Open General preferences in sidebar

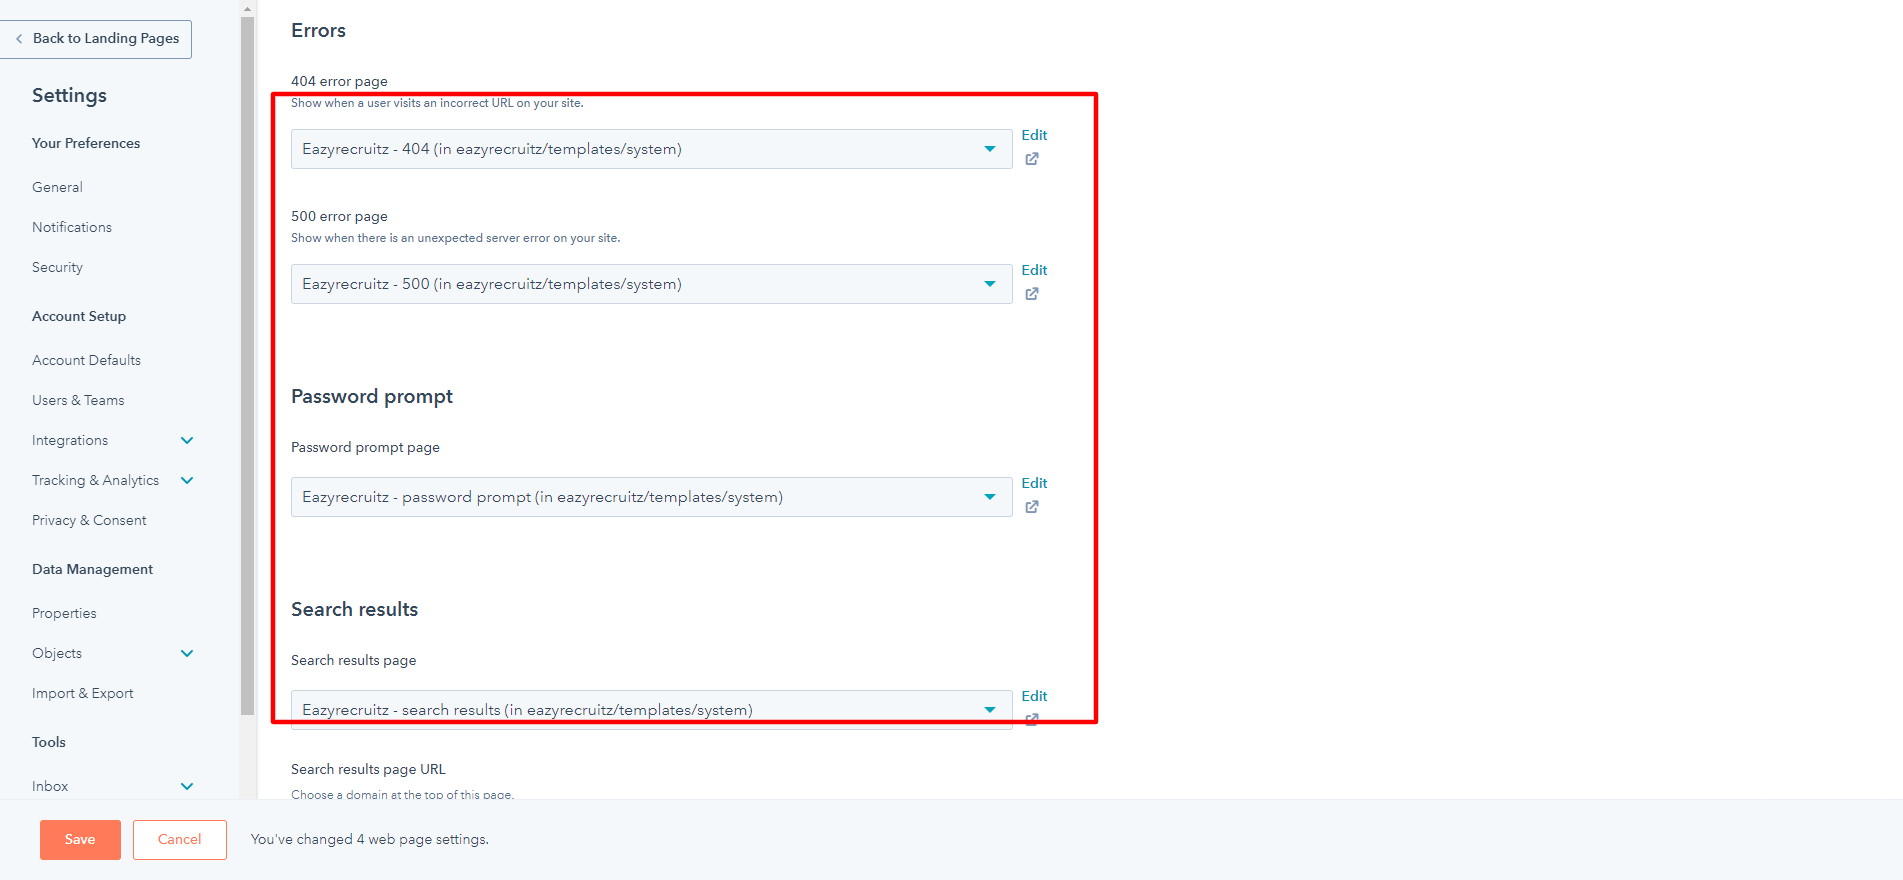tap(57, 187)
